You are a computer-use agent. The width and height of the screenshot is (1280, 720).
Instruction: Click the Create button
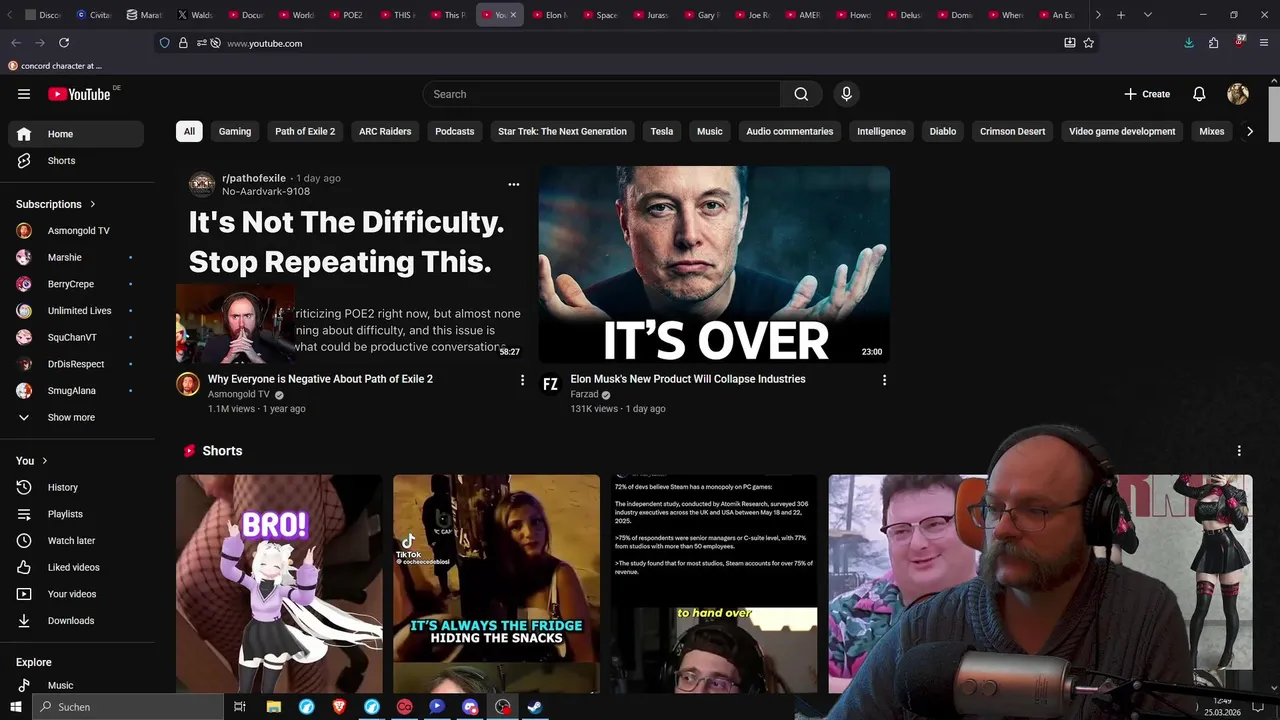click(1147, 94)
